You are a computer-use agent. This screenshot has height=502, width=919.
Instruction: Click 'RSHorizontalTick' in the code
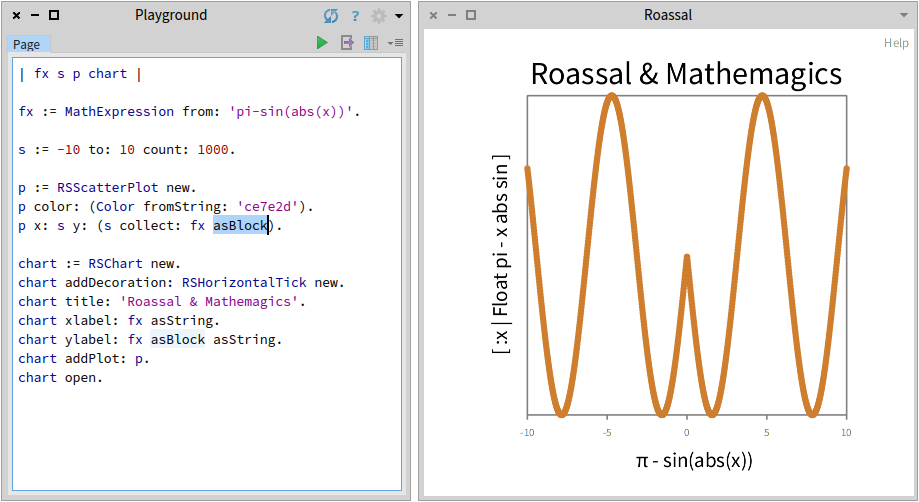tap(244, 282)
